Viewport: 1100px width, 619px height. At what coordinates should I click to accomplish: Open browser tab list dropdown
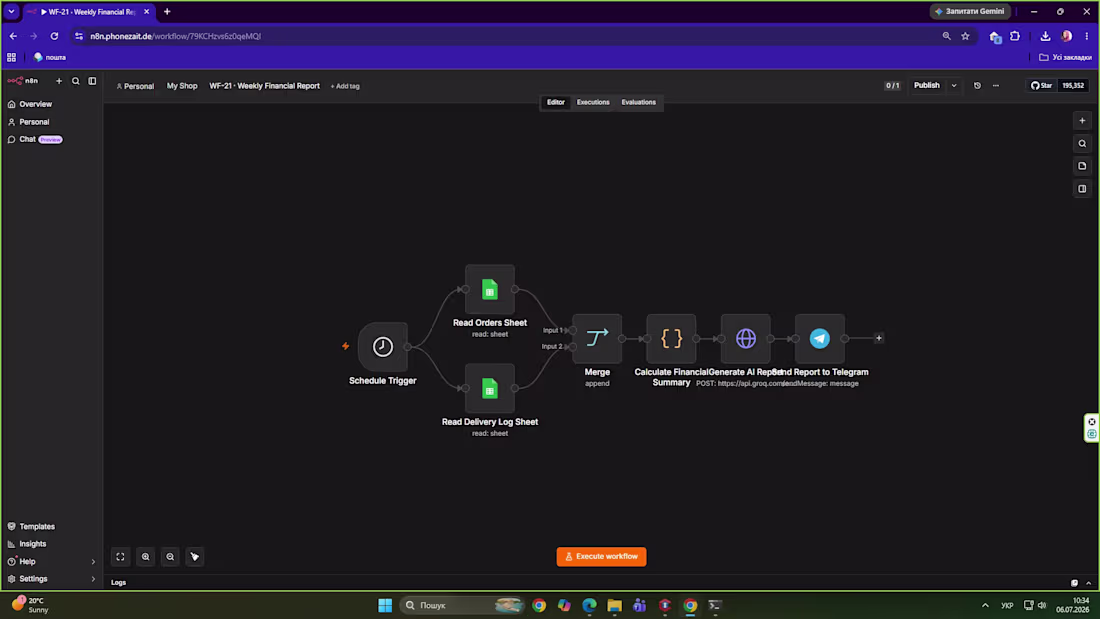point(11,11)
